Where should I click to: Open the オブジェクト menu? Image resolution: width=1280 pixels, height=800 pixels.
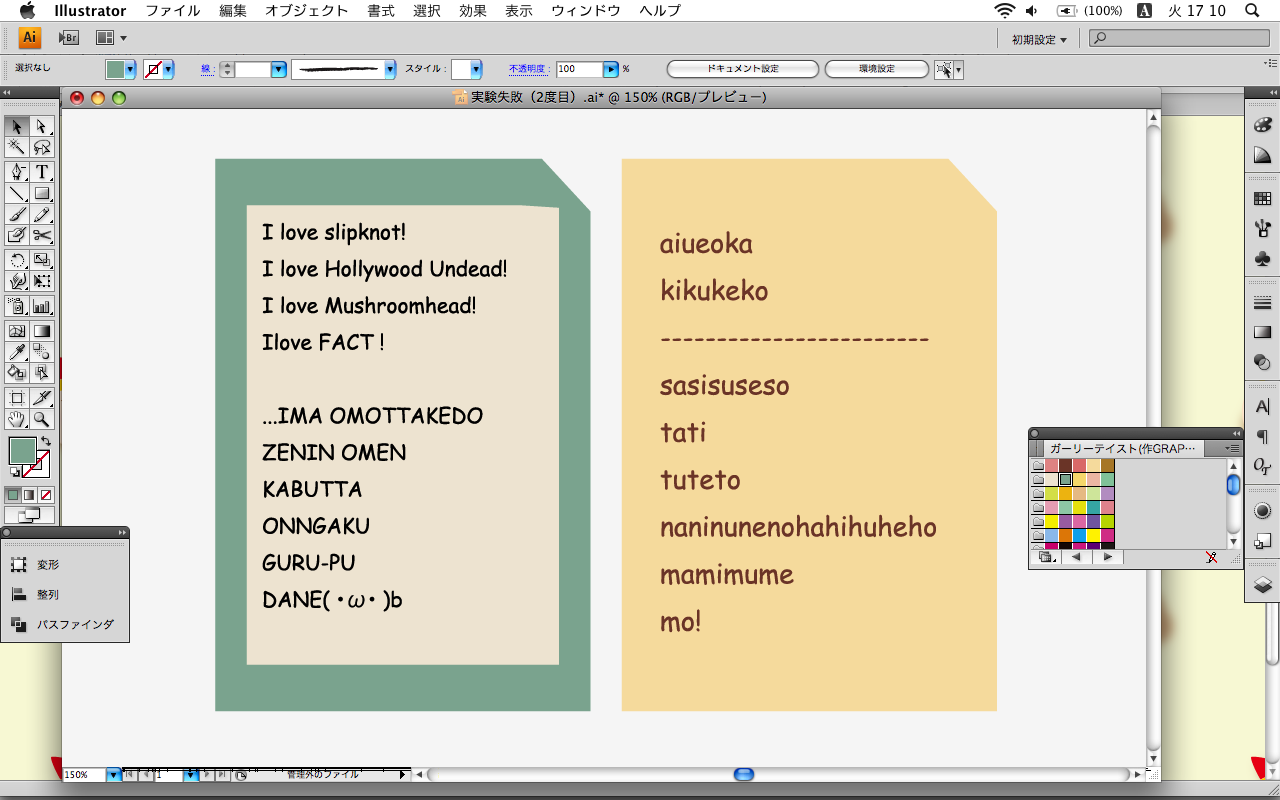coord(307,11)
